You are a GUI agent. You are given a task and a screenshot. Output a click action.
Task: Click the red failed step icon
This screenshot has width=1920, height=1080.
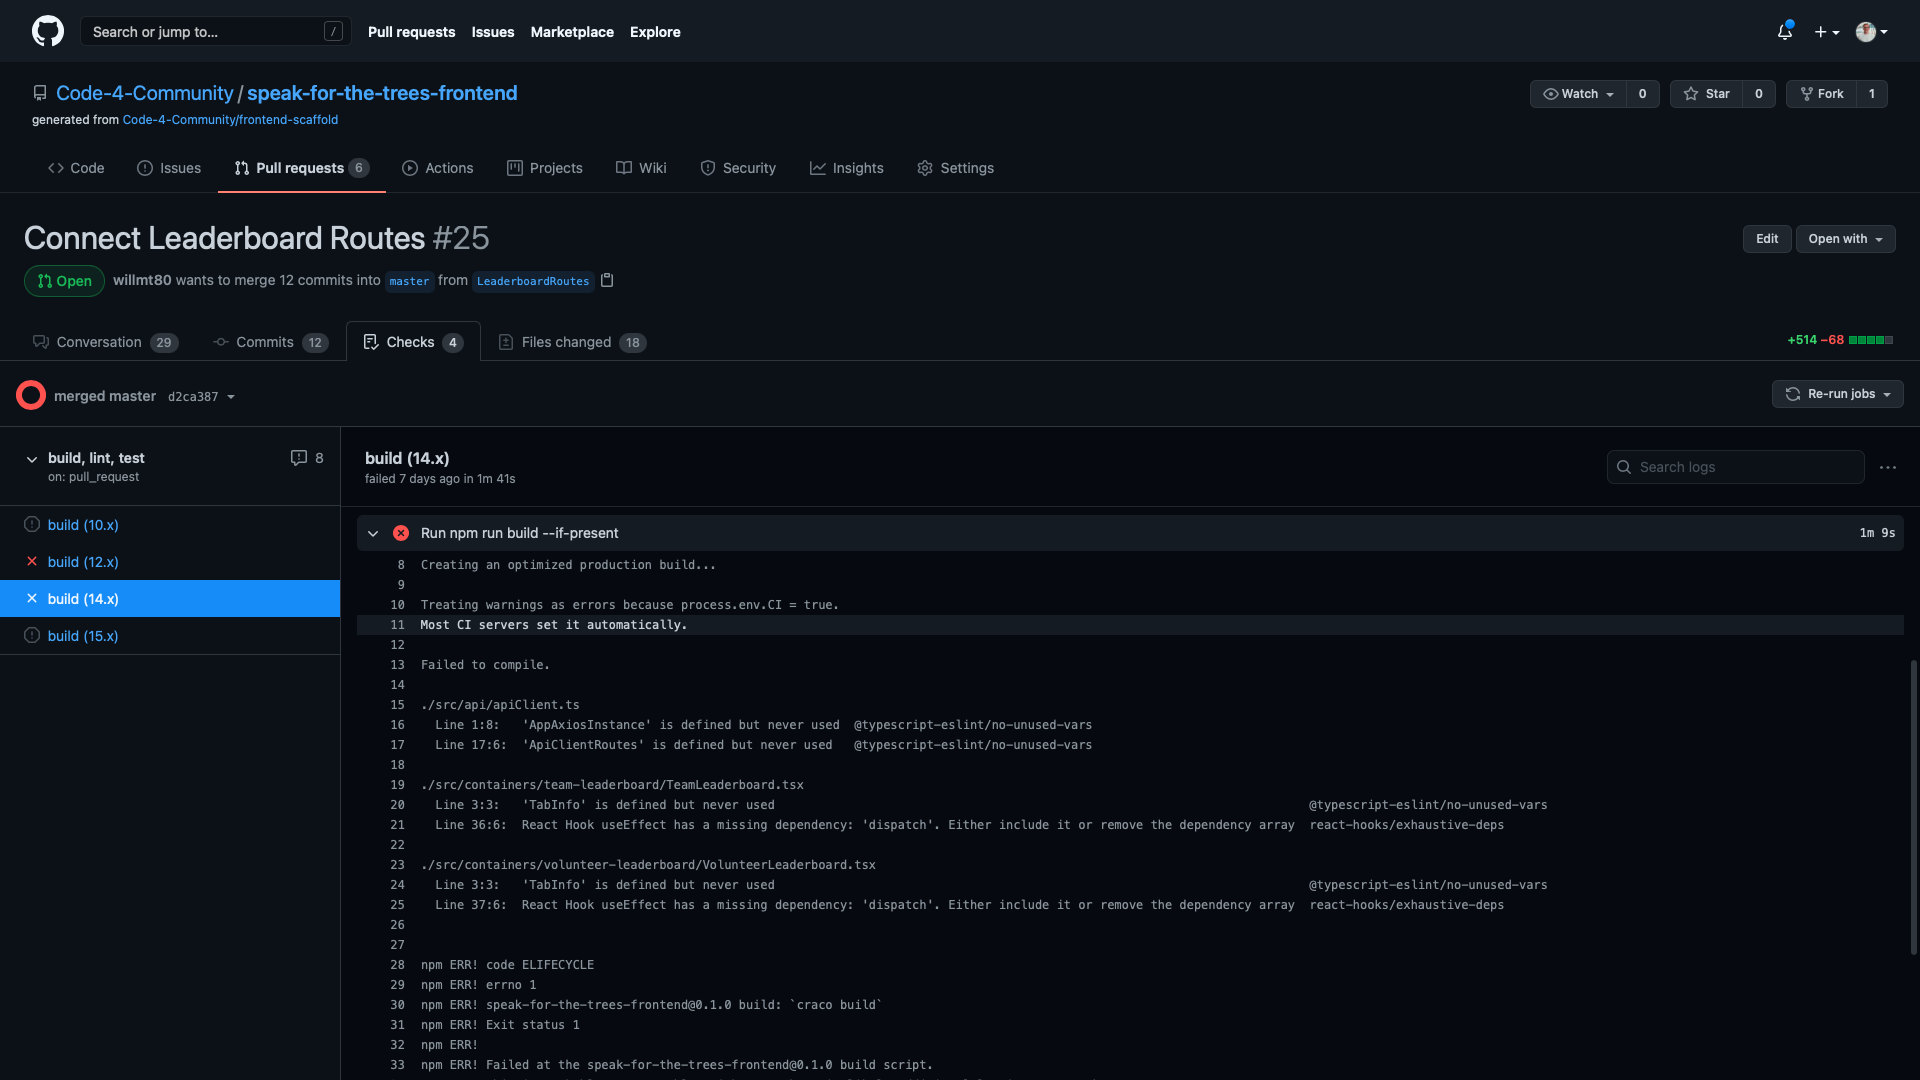pos(401,533)
